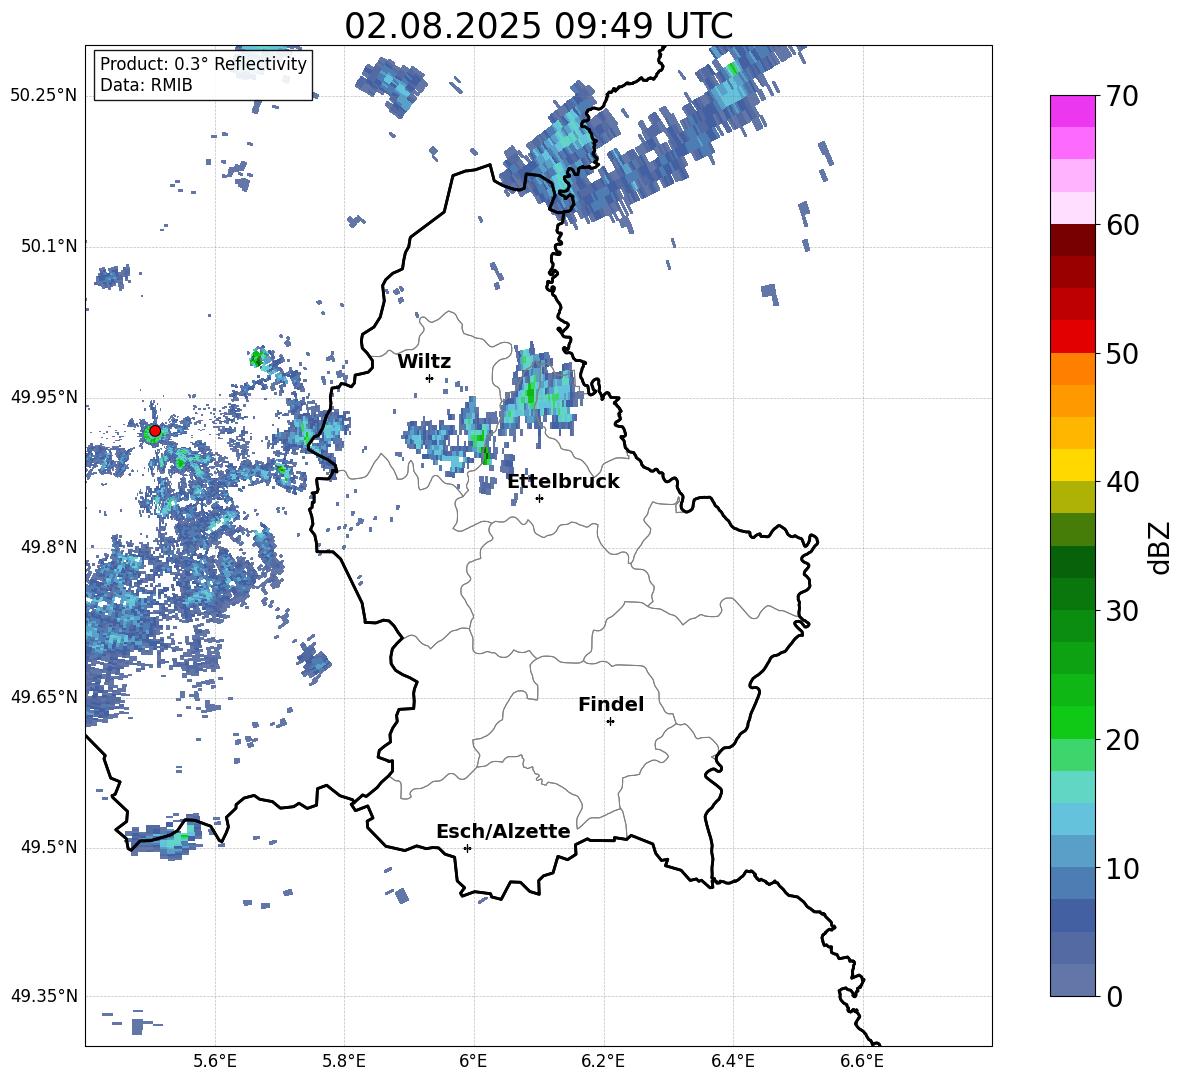Click the 49.5°N latitude label

point(49,846)
